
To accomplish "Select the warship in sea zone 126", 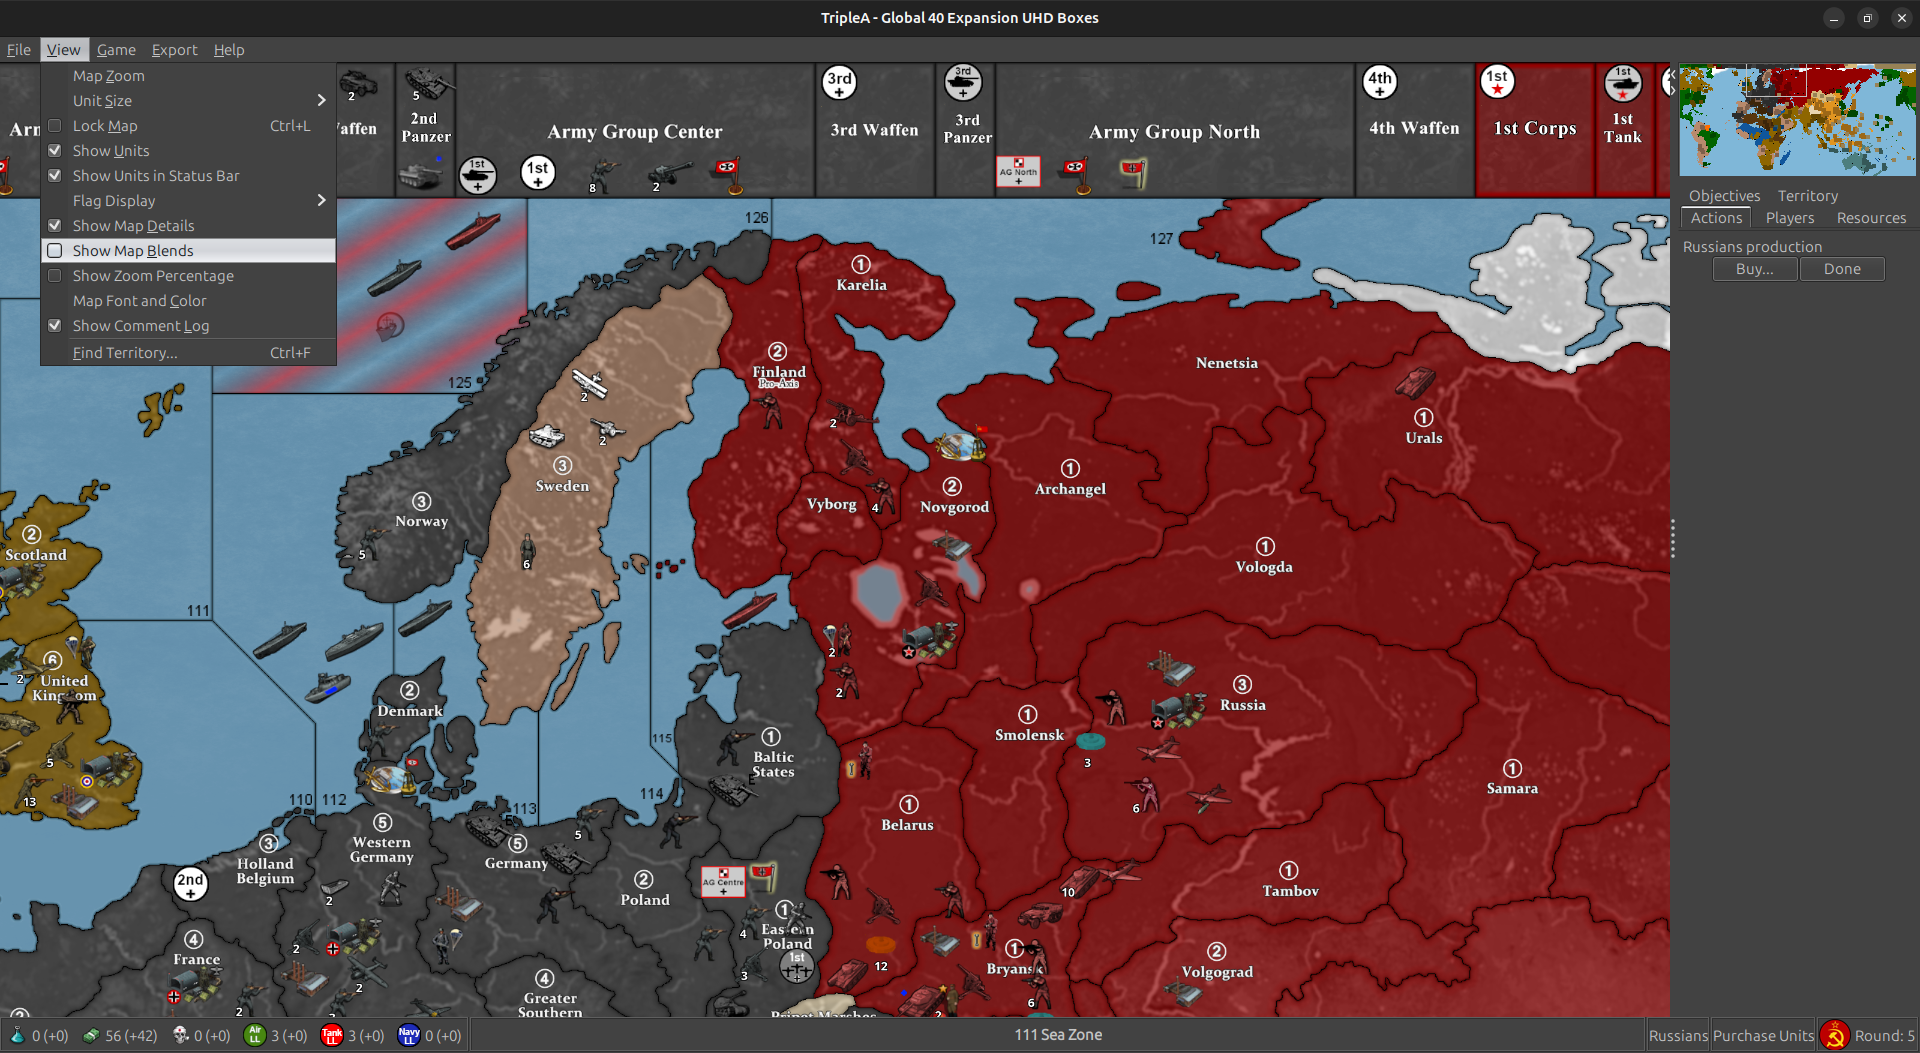I will [x=473, y=231].
